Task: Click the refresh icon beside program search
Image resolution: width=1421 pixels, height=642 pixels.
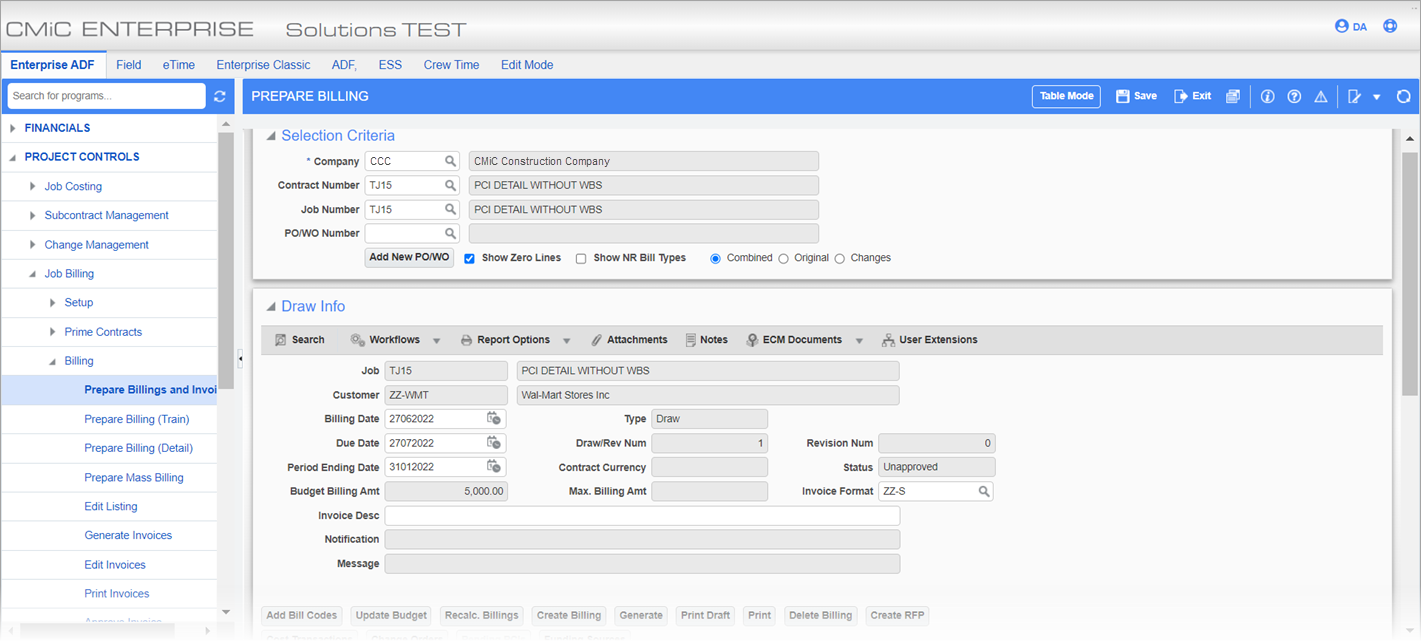Action: point(220,96)
